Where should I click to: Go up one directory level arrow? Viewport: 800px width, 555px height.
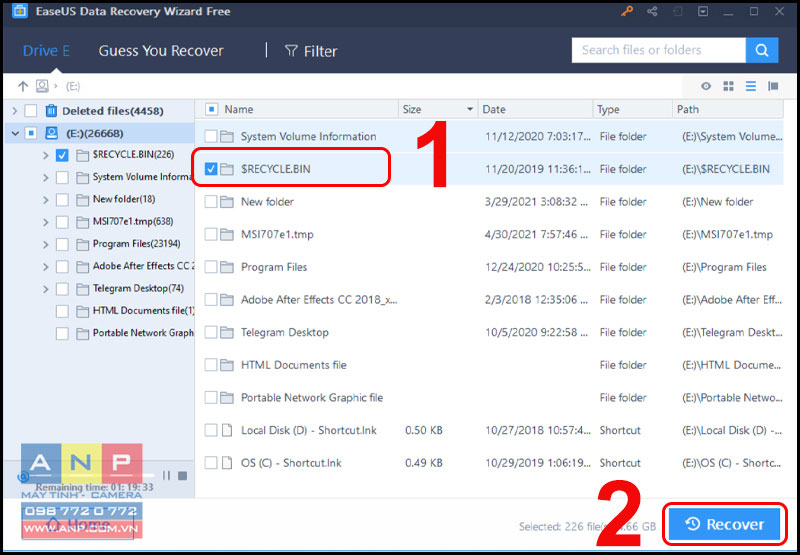(x=22, y=86)
